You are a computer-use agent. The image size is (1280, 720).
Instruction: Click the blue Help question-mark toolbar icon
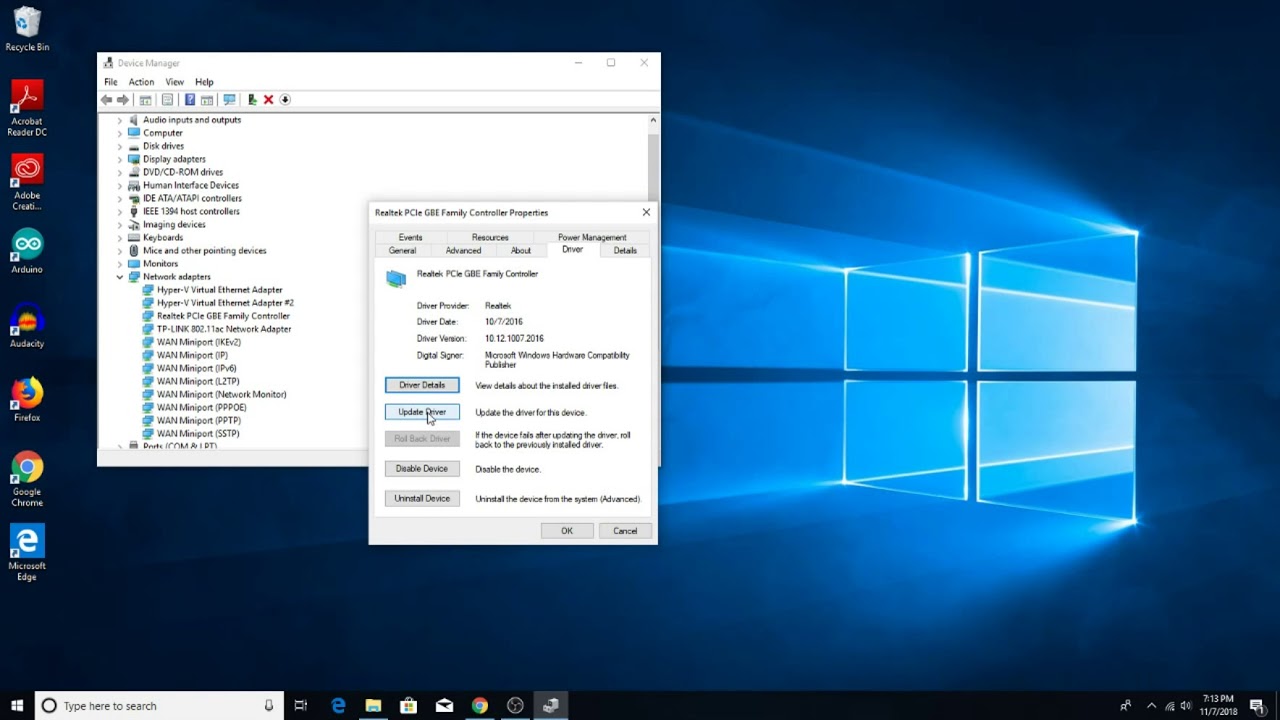pyautogui.click(x=189, y=100)
